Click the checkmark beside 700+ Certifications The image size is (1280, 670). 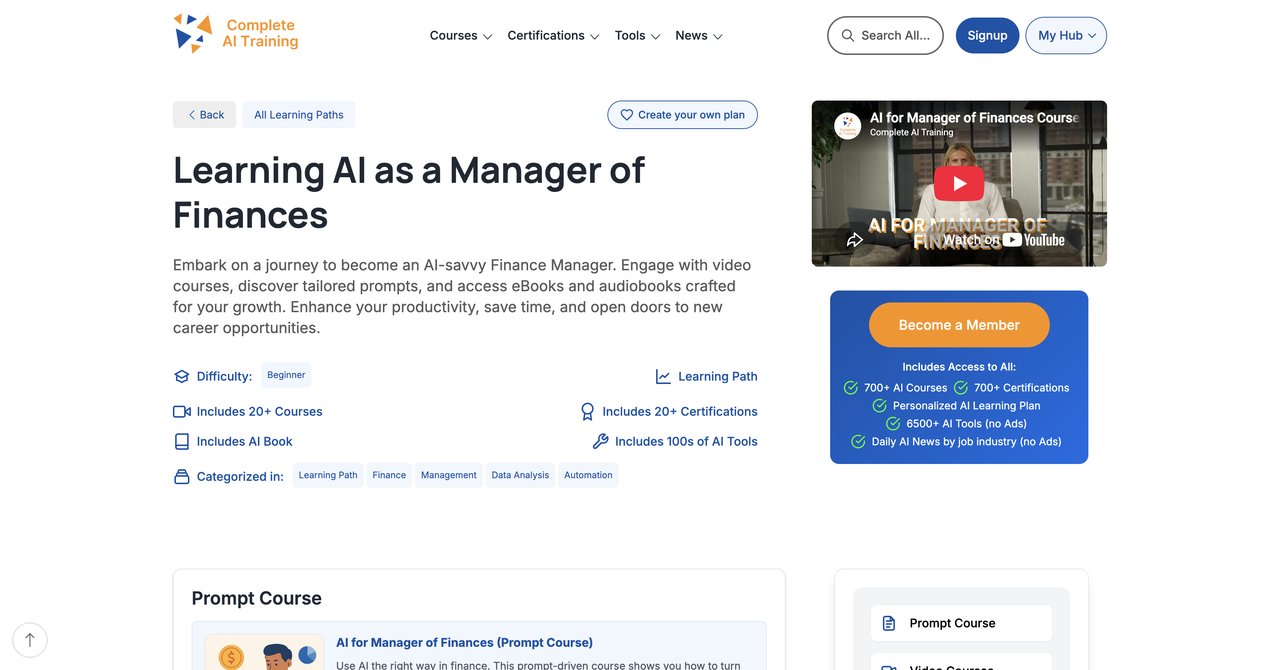point(961,388)
